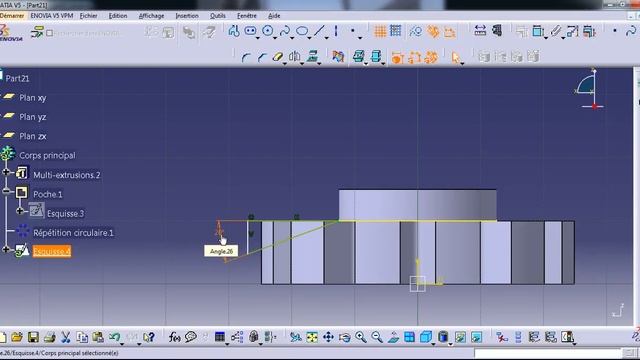Open the ENOVIA V5 VPM menu

(x=52, y=16)
